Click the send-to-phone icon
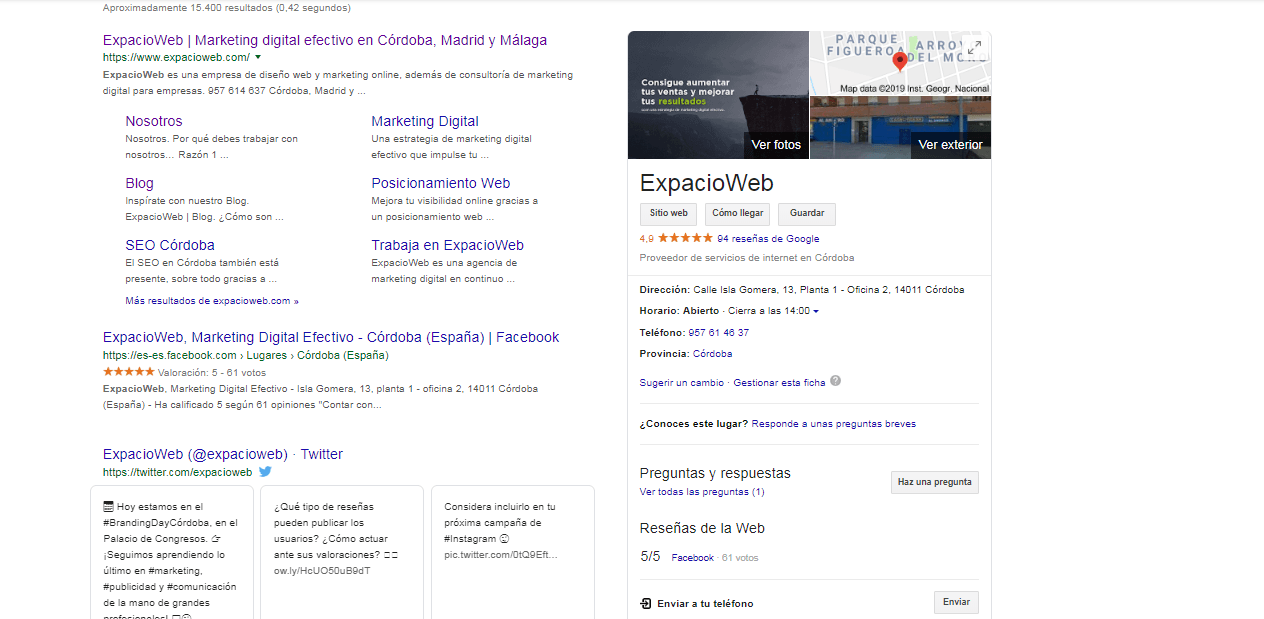The height and width of the screenshot is (619, 1264). pos(646,604)
